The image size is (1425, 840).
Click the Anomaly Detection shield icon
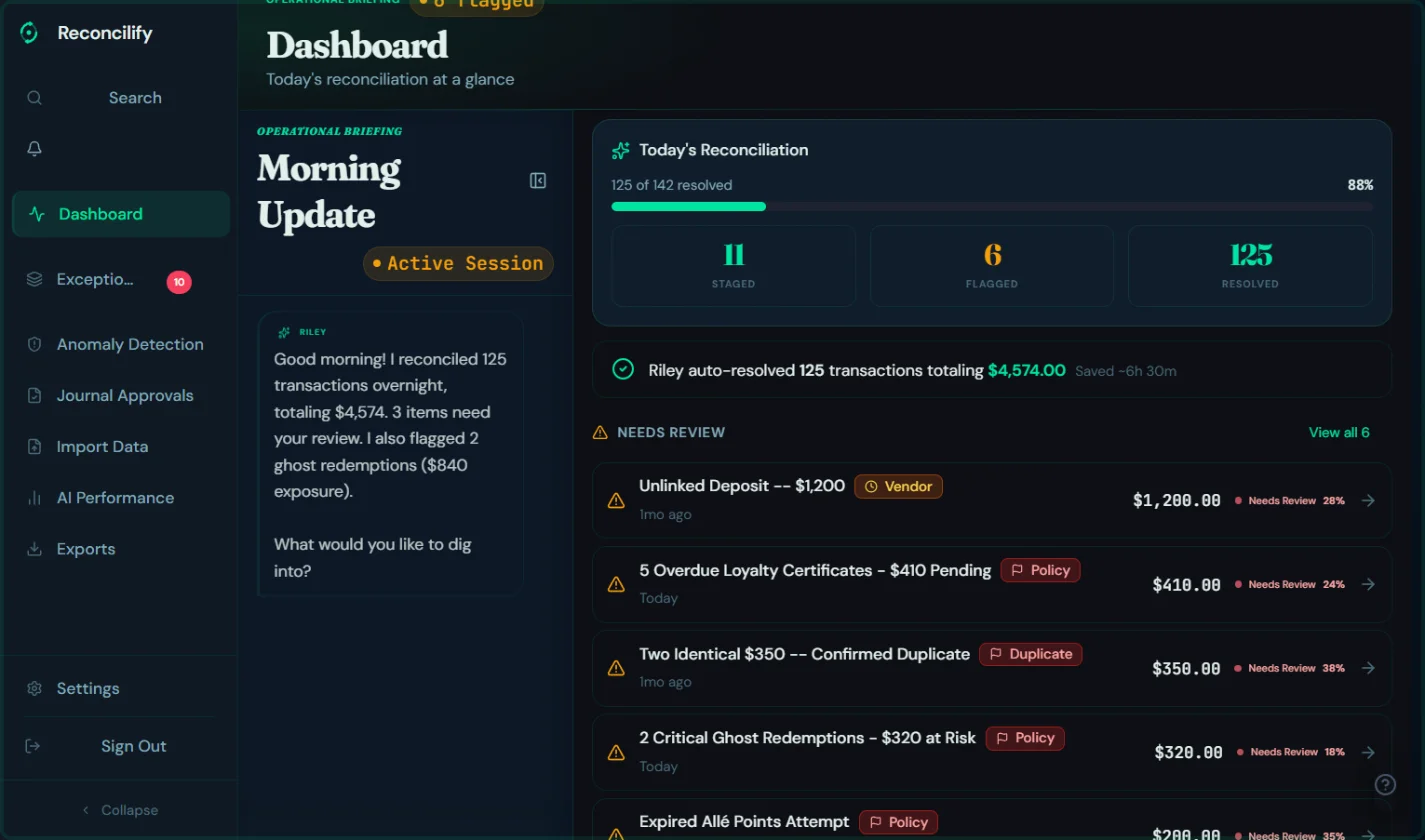tap(35, 344)
